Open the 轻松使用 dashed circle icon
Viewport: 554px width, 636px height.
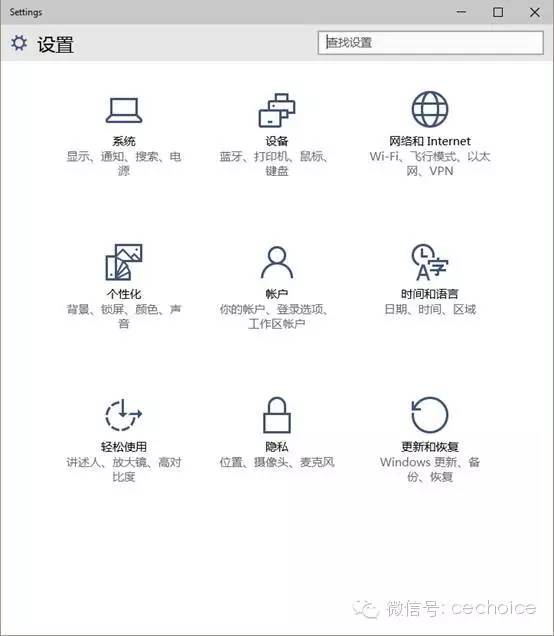pyautogui.click(x=124, y=415)
